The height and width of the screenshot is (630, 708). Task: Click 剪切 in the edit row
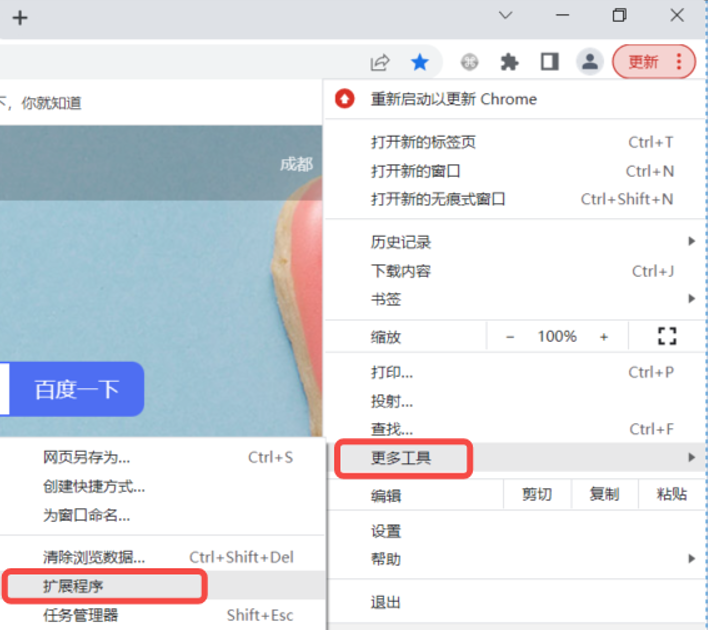coord(537,495)
